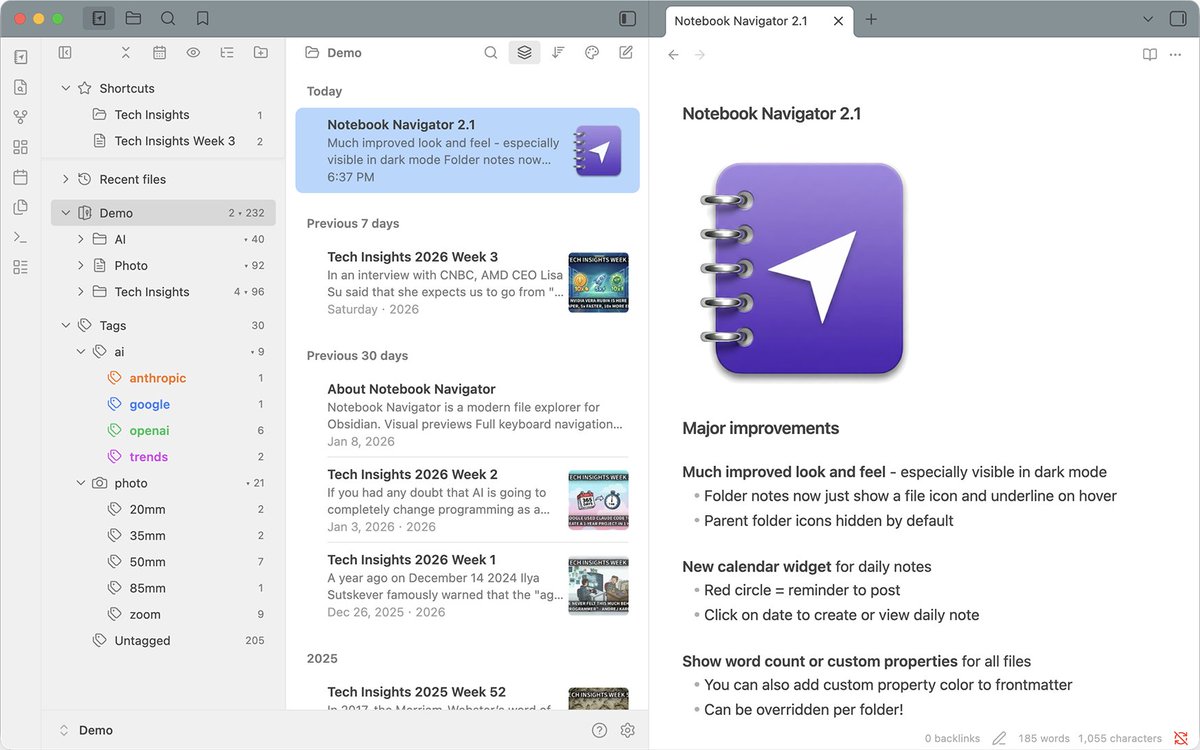Click the tree reorder icon in navigation toolbar
The height and width of the screenshot is (750, 1200).
coord(227,53)
